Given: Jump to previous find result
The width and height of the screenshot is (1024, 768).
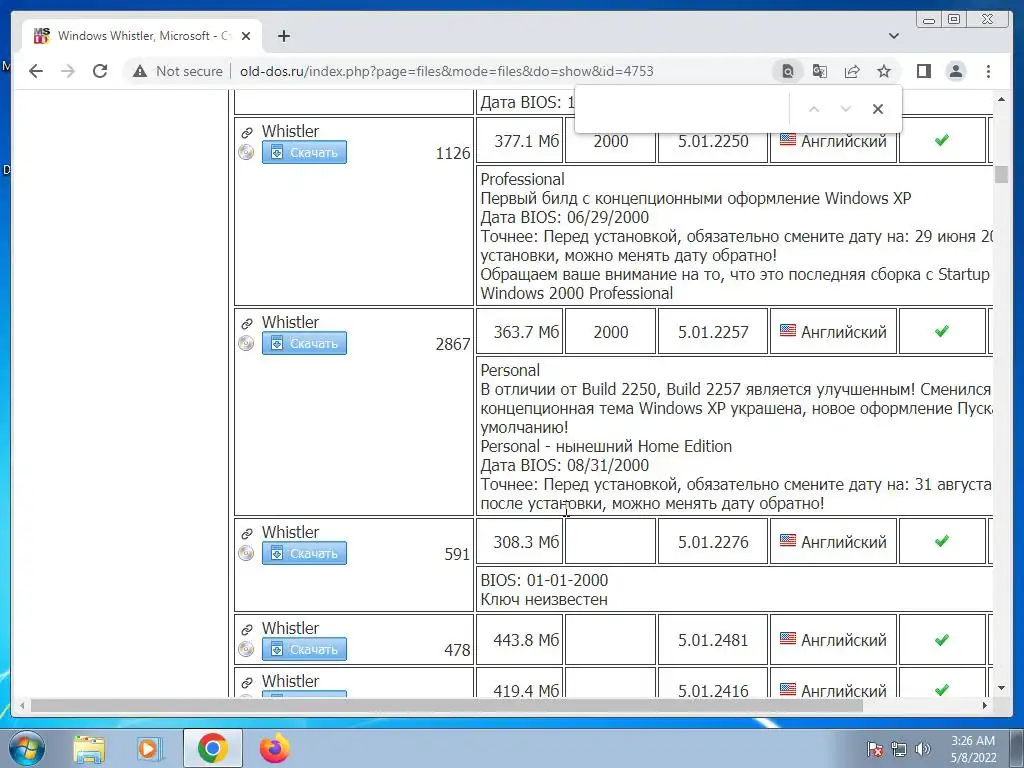Looking at the screenshot, I should pyautogui.click(x=814, y=109).
